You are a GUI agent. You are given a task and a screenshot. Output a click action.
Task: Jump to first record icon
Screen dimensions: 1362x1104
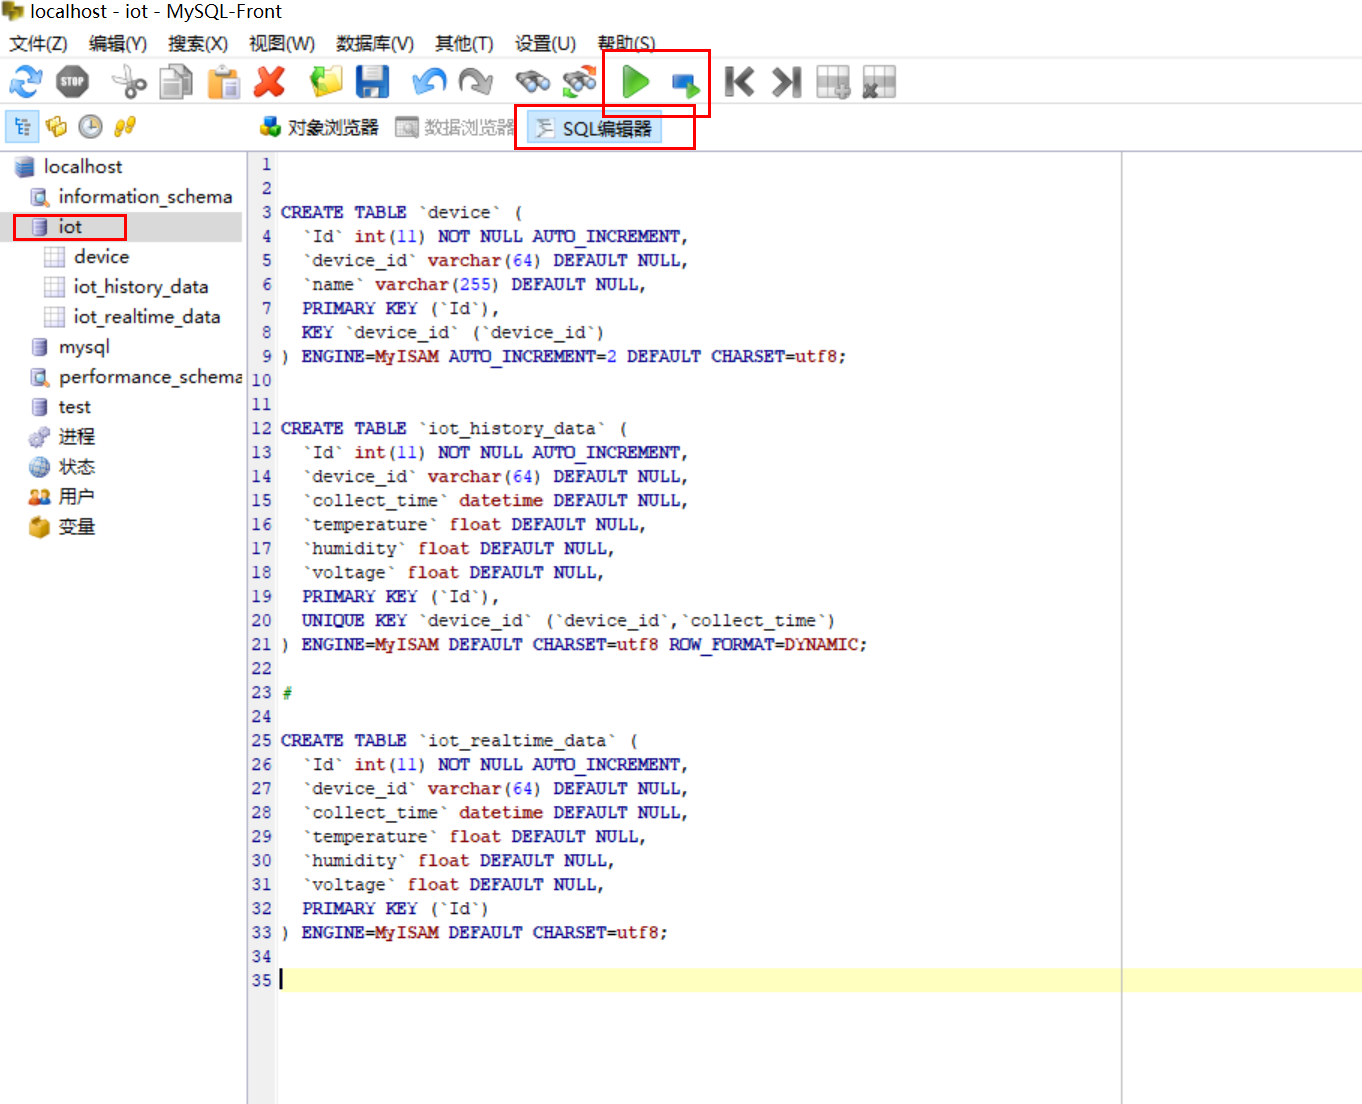pos(739,82)
